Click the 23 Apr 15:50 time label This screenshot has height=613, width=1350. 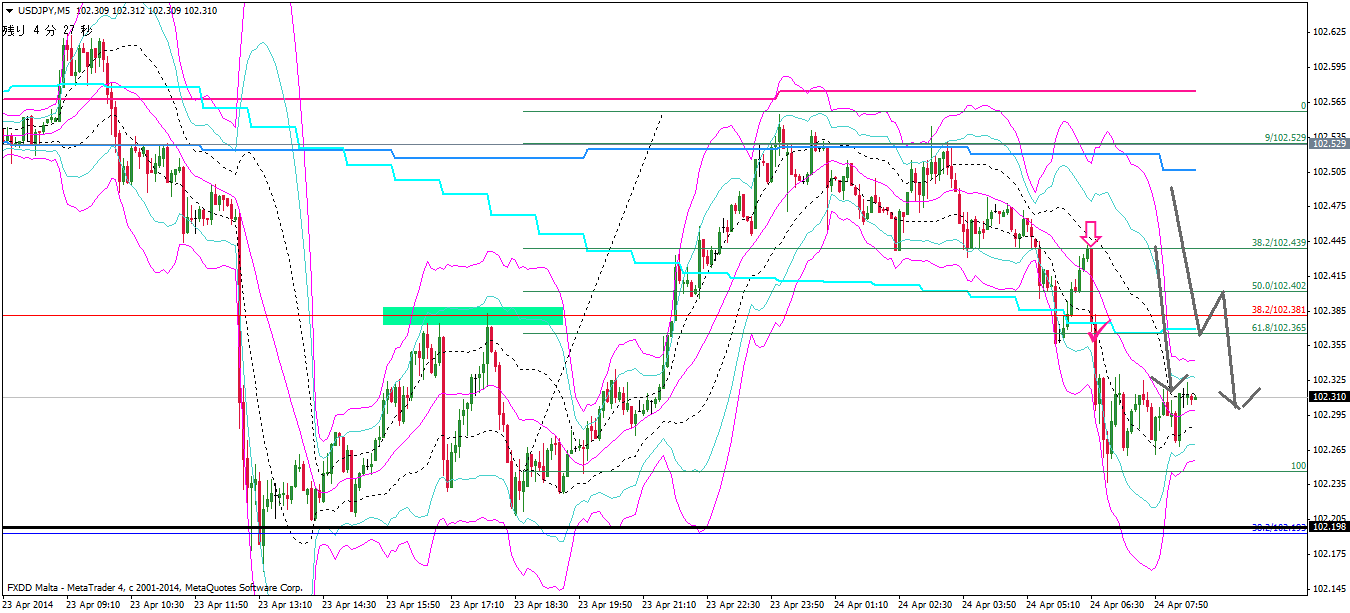413,605
